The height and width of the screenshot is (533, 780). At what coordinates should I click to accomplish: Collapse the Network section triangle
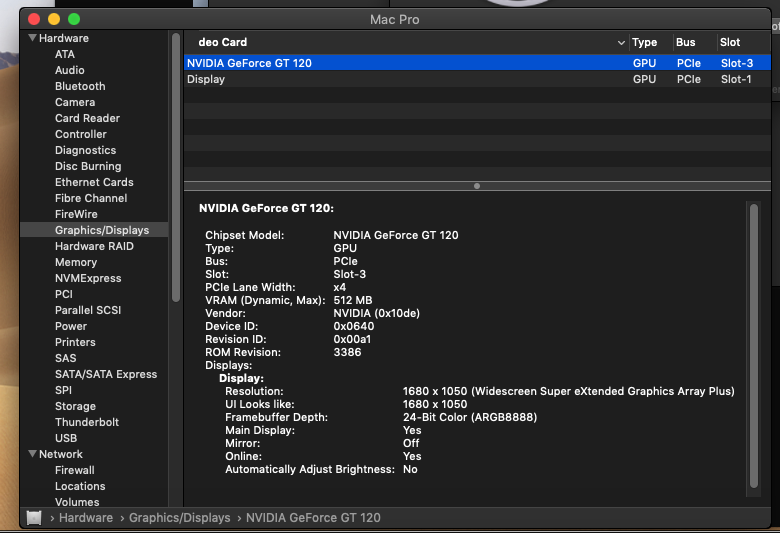[32, 454]
